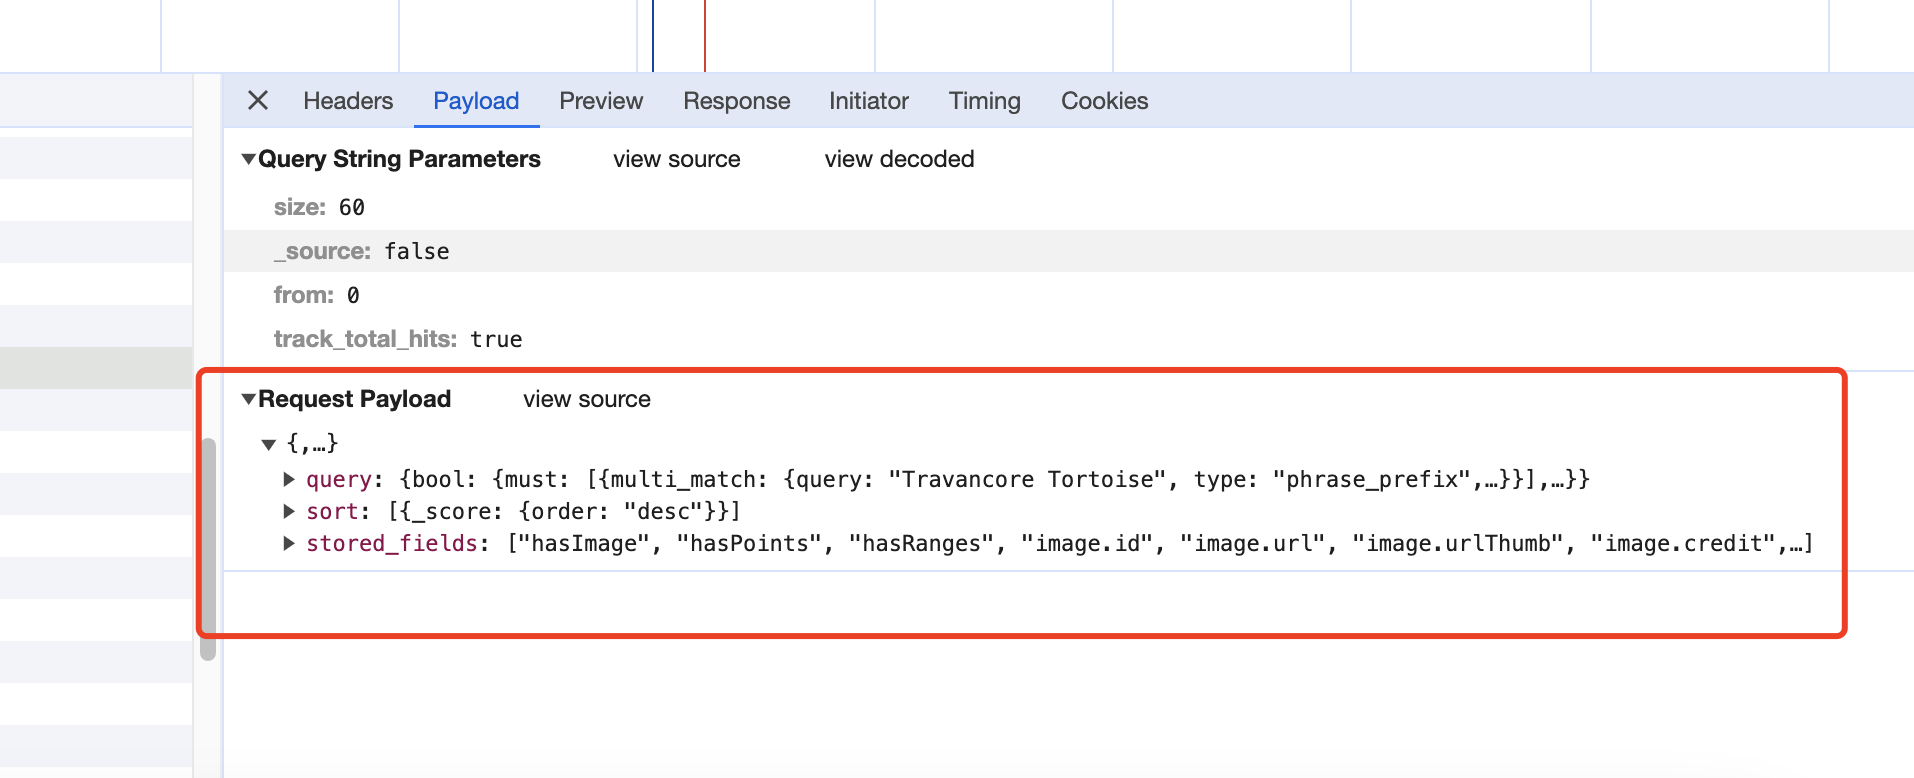Click view decoded link
Viewport: 1914px width, 778px height.
pos(899,159)
